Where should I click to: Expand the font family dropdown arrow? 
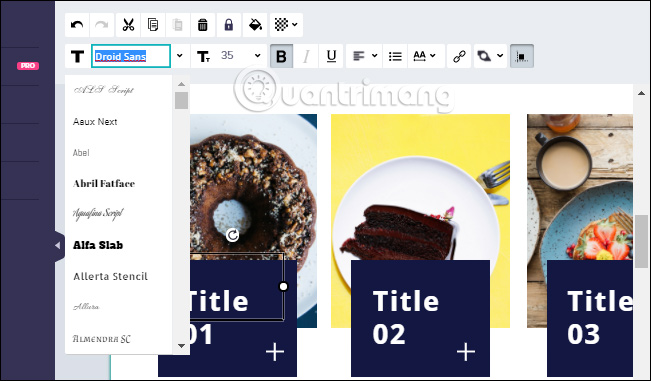coord(180,56)
